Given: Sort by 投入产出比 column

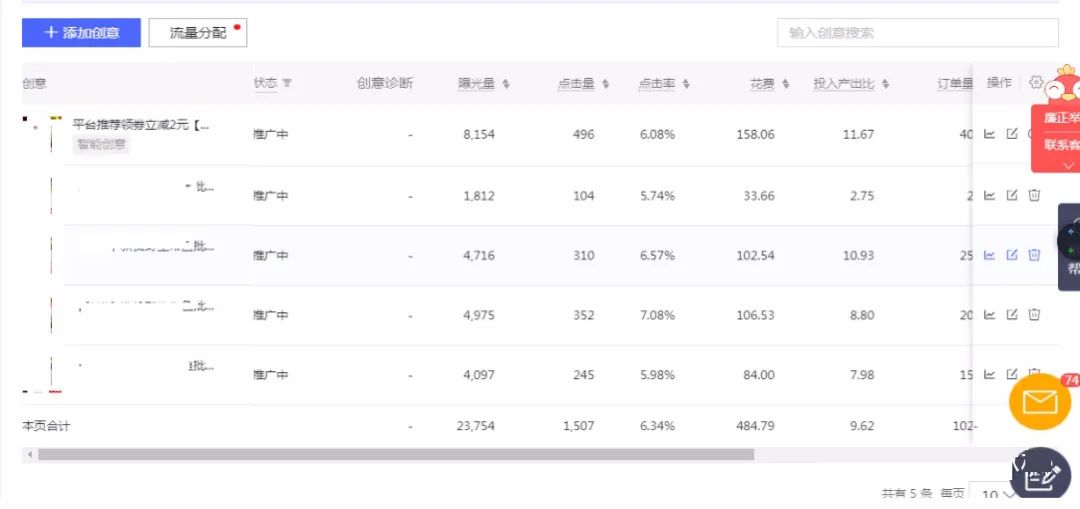Looking at the screenshot, I should coord(885,84).
